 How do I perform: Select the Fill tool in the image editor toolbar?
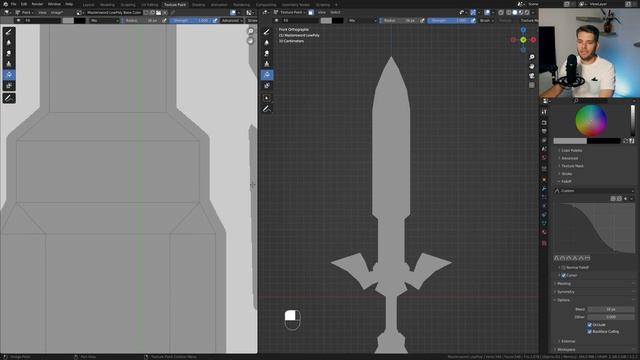click(9, 75)
